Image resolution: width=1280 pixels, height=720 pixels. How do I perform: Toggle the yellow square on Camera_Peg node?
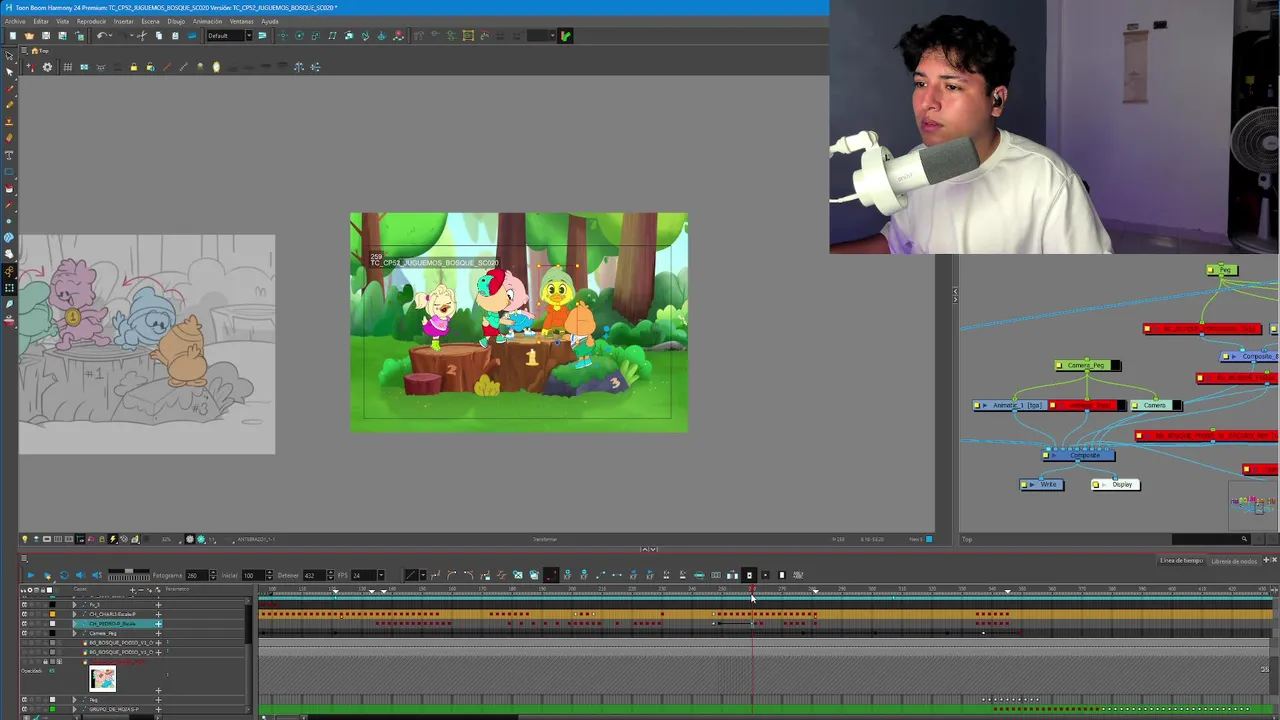click(1059, 366)
